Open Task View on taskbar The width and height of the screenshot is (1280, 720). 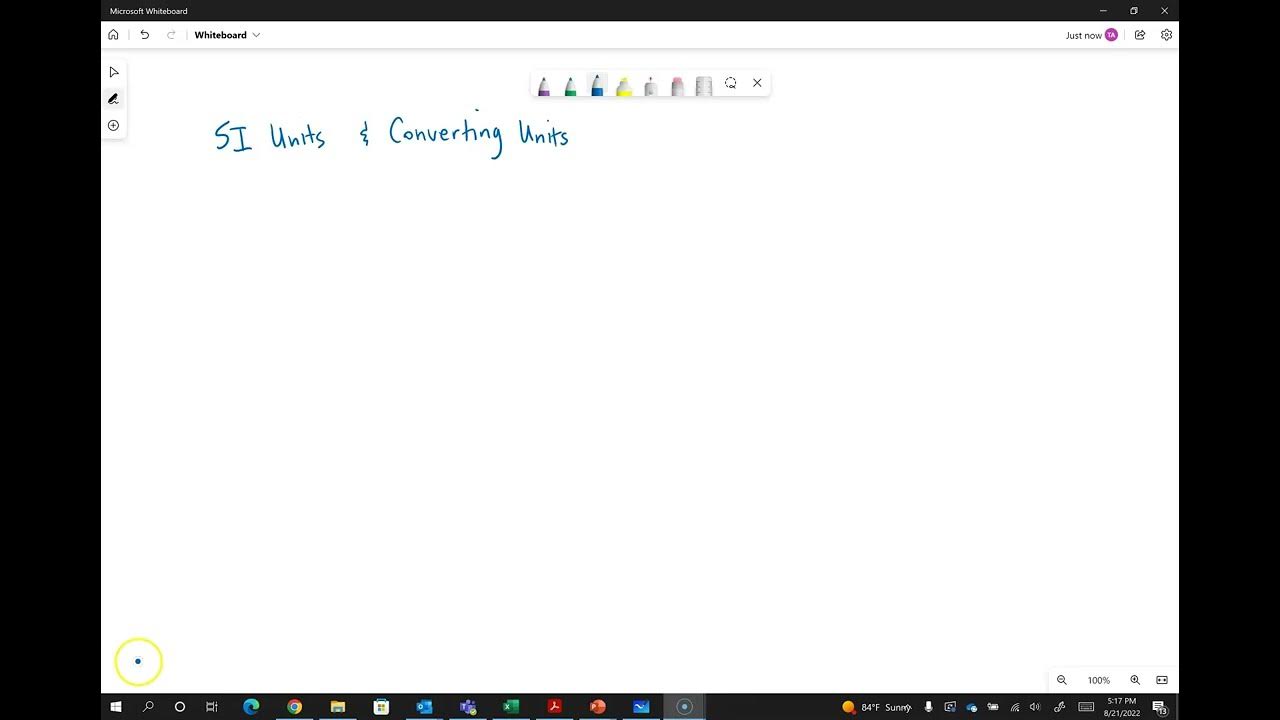(x=212, y=707)
